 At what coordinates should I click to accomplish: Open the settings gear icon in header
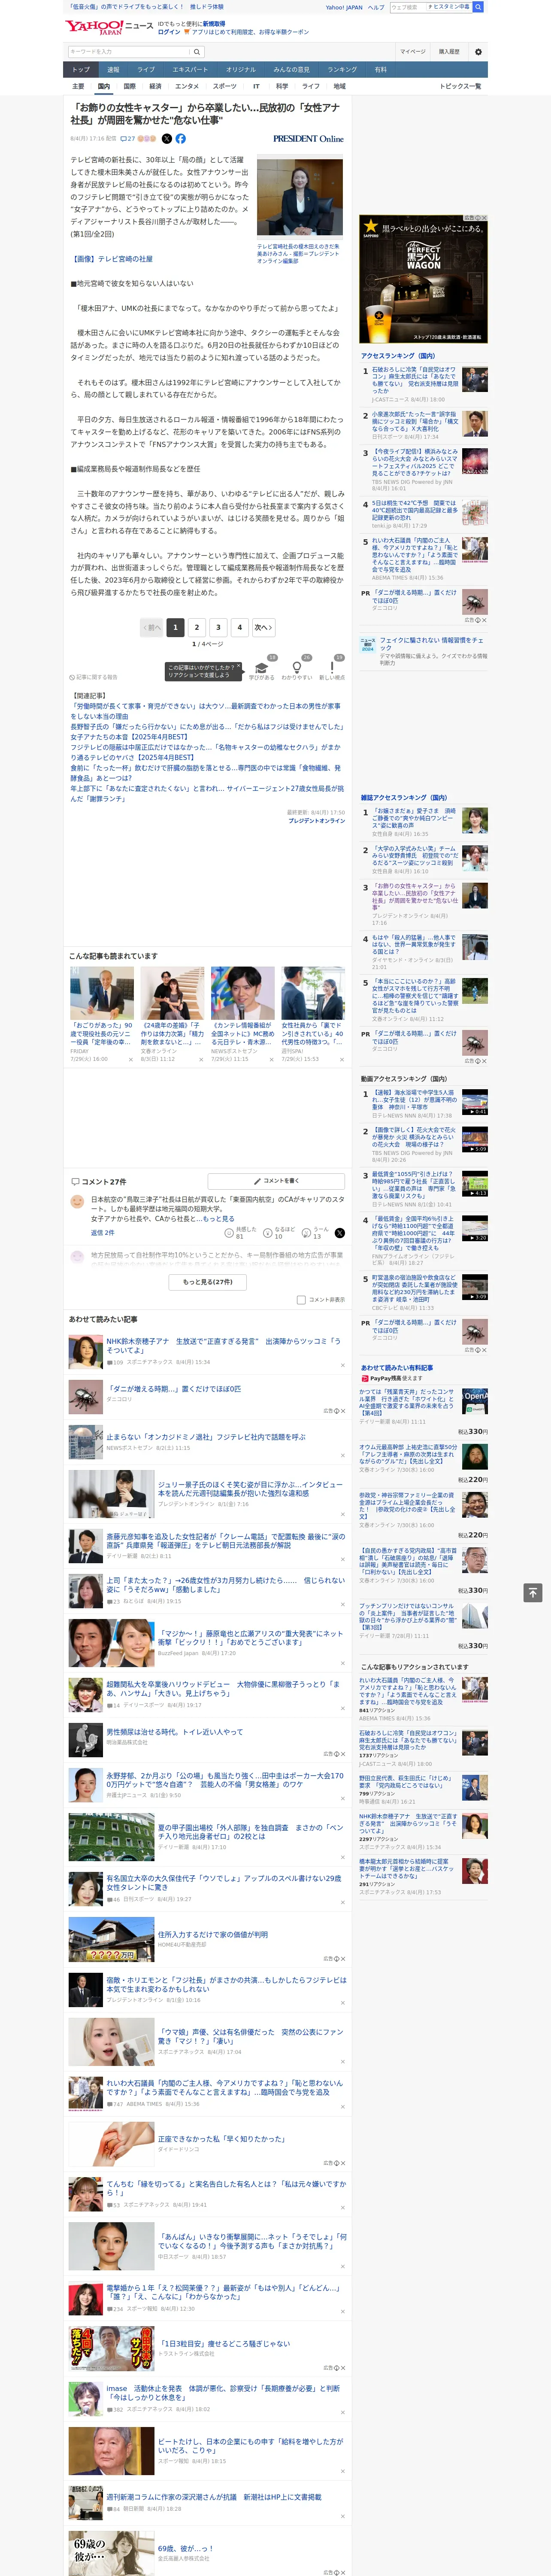coord(478,52)
